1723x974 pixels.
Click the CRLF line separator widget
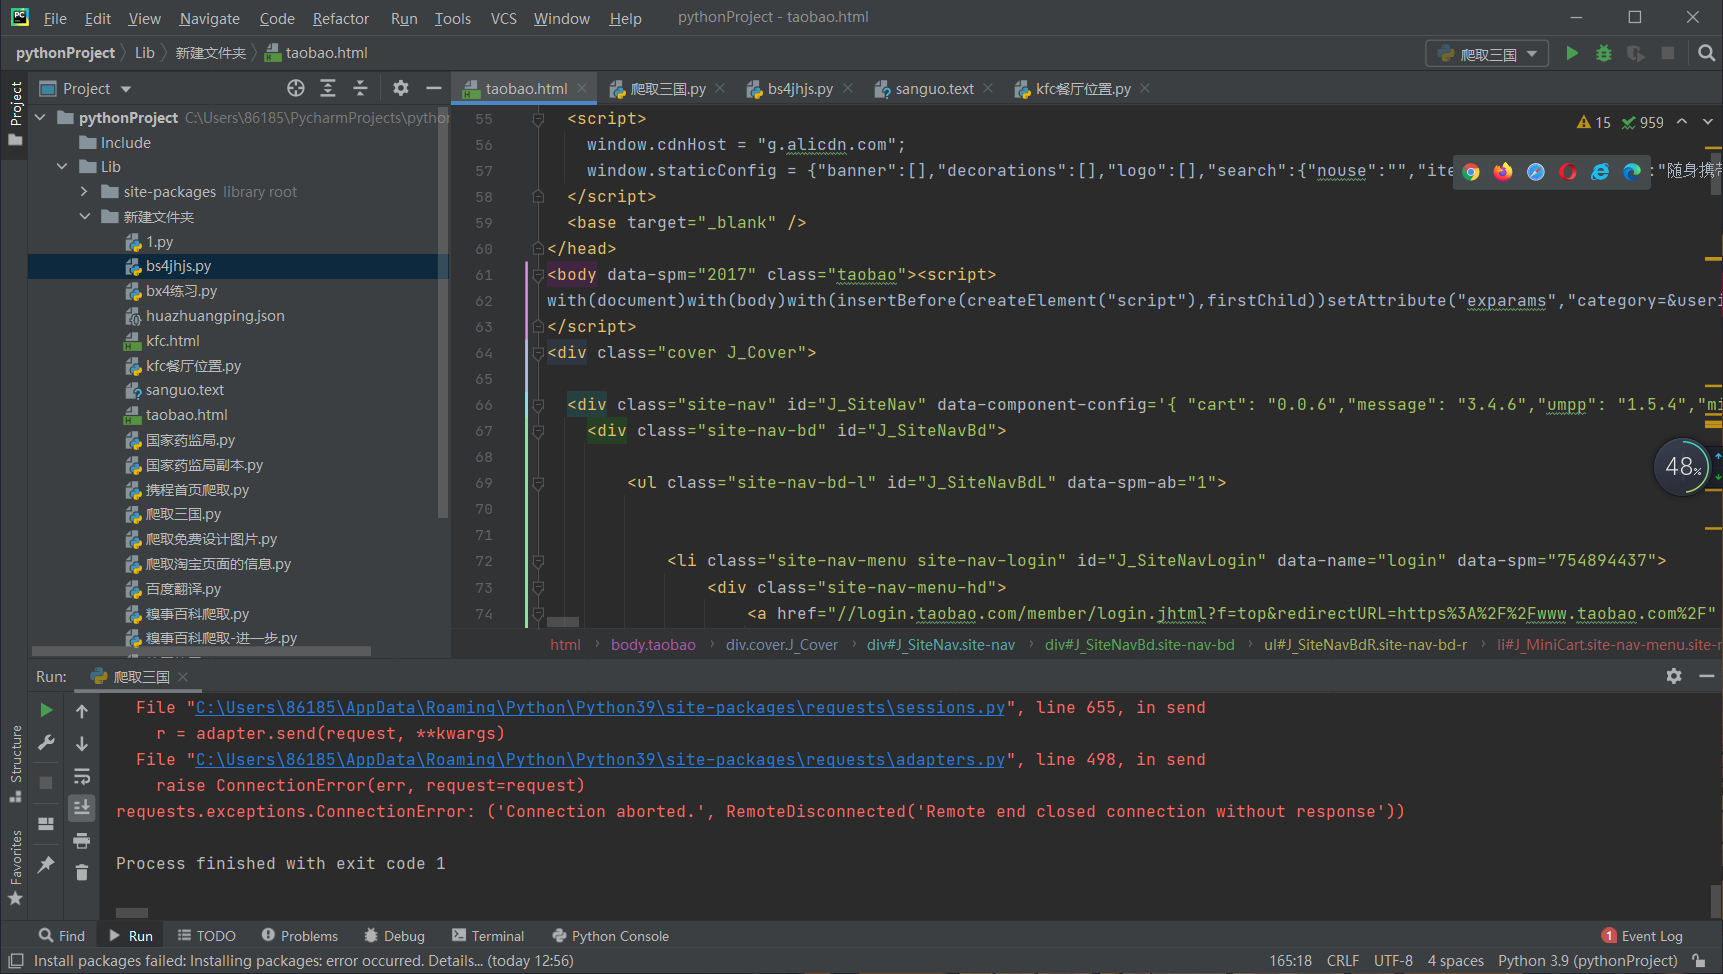[1342, 961]
